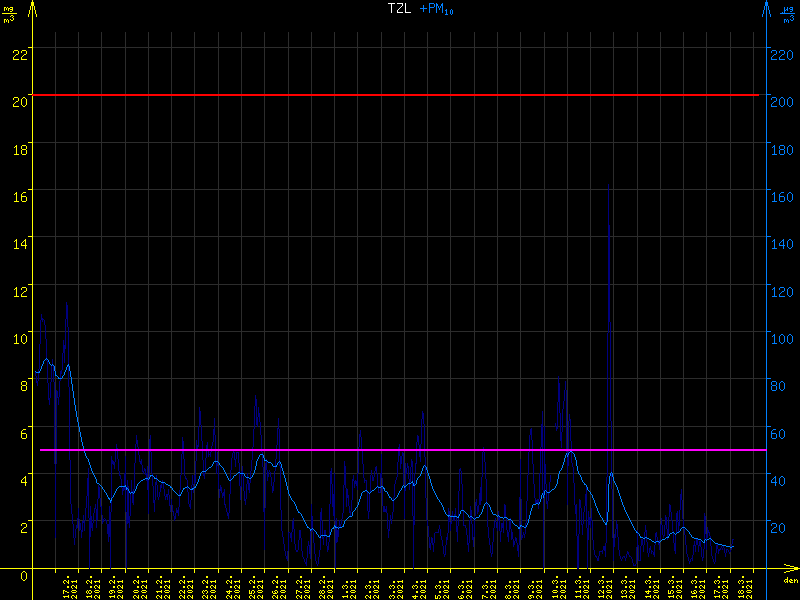Image resolution: width=800 pixels, height=600 pixels.
Task: Click the yellow 0 value at axis origin
Action: click(23, 574)
